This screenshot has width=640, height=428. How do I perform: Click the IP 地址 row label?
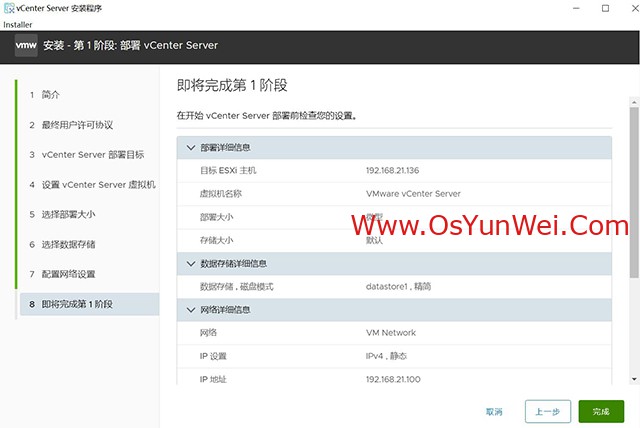coord(213,379)
